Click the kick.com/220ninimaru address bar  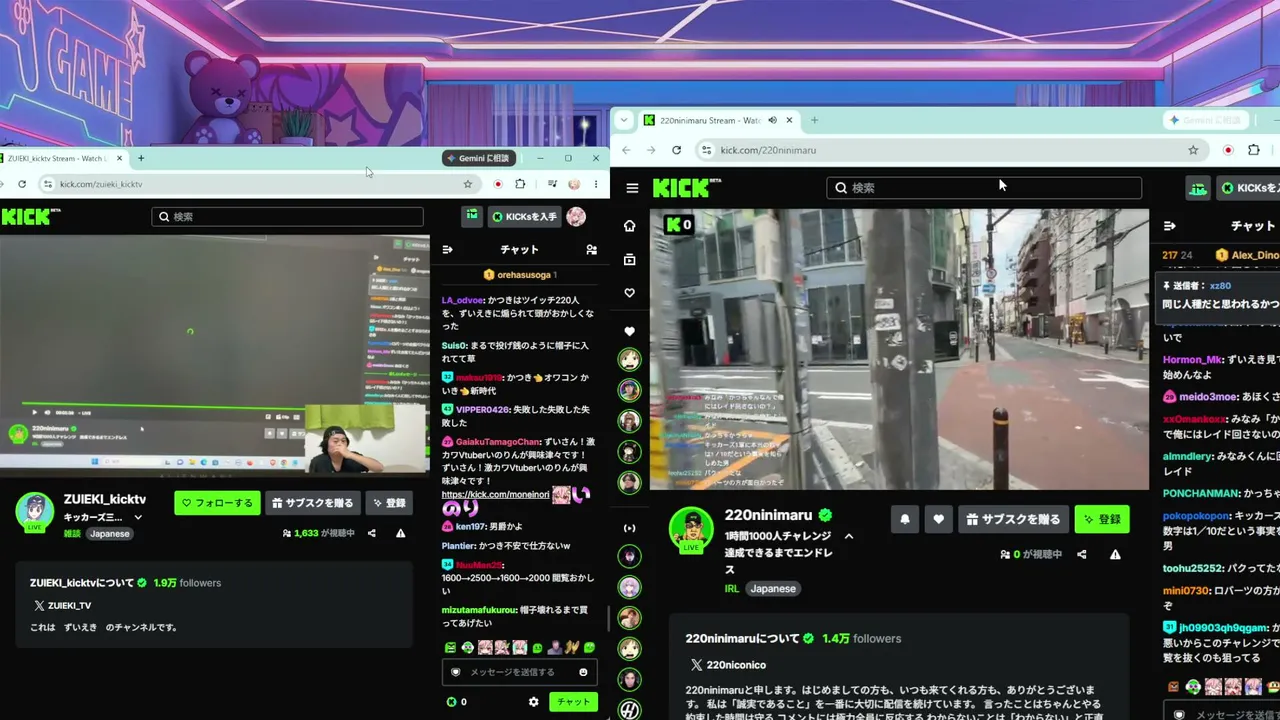950,150
